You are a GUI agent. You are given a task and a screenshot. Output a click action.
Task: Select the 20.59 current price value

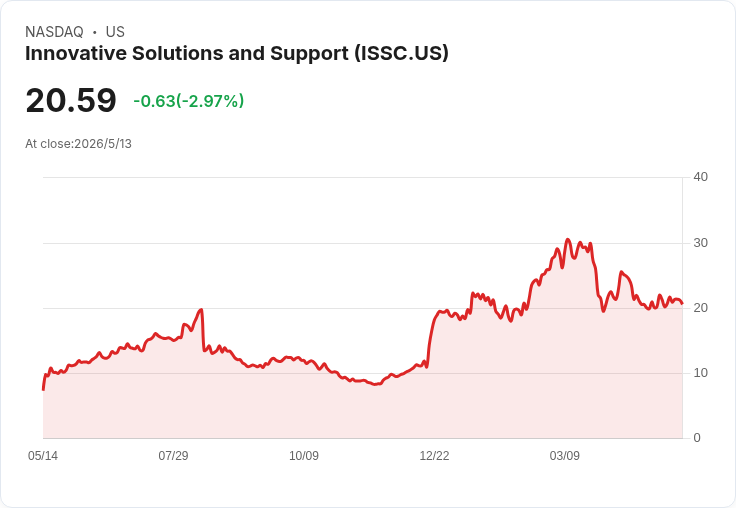(71, 100)
